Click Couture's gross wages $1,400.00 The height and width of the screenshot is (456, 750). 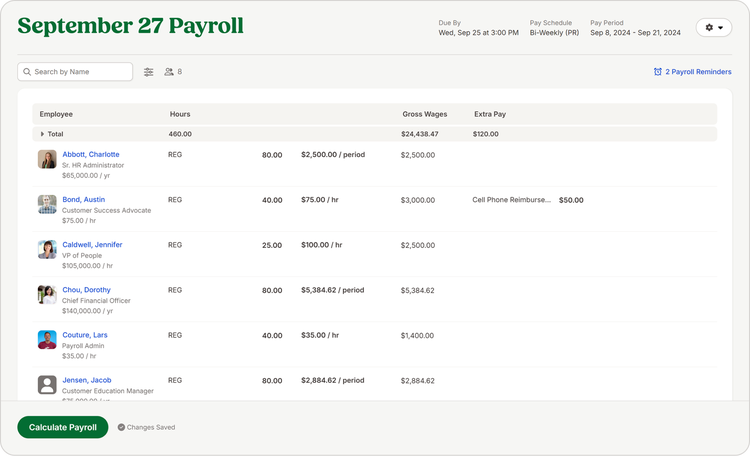pos(417,335)
